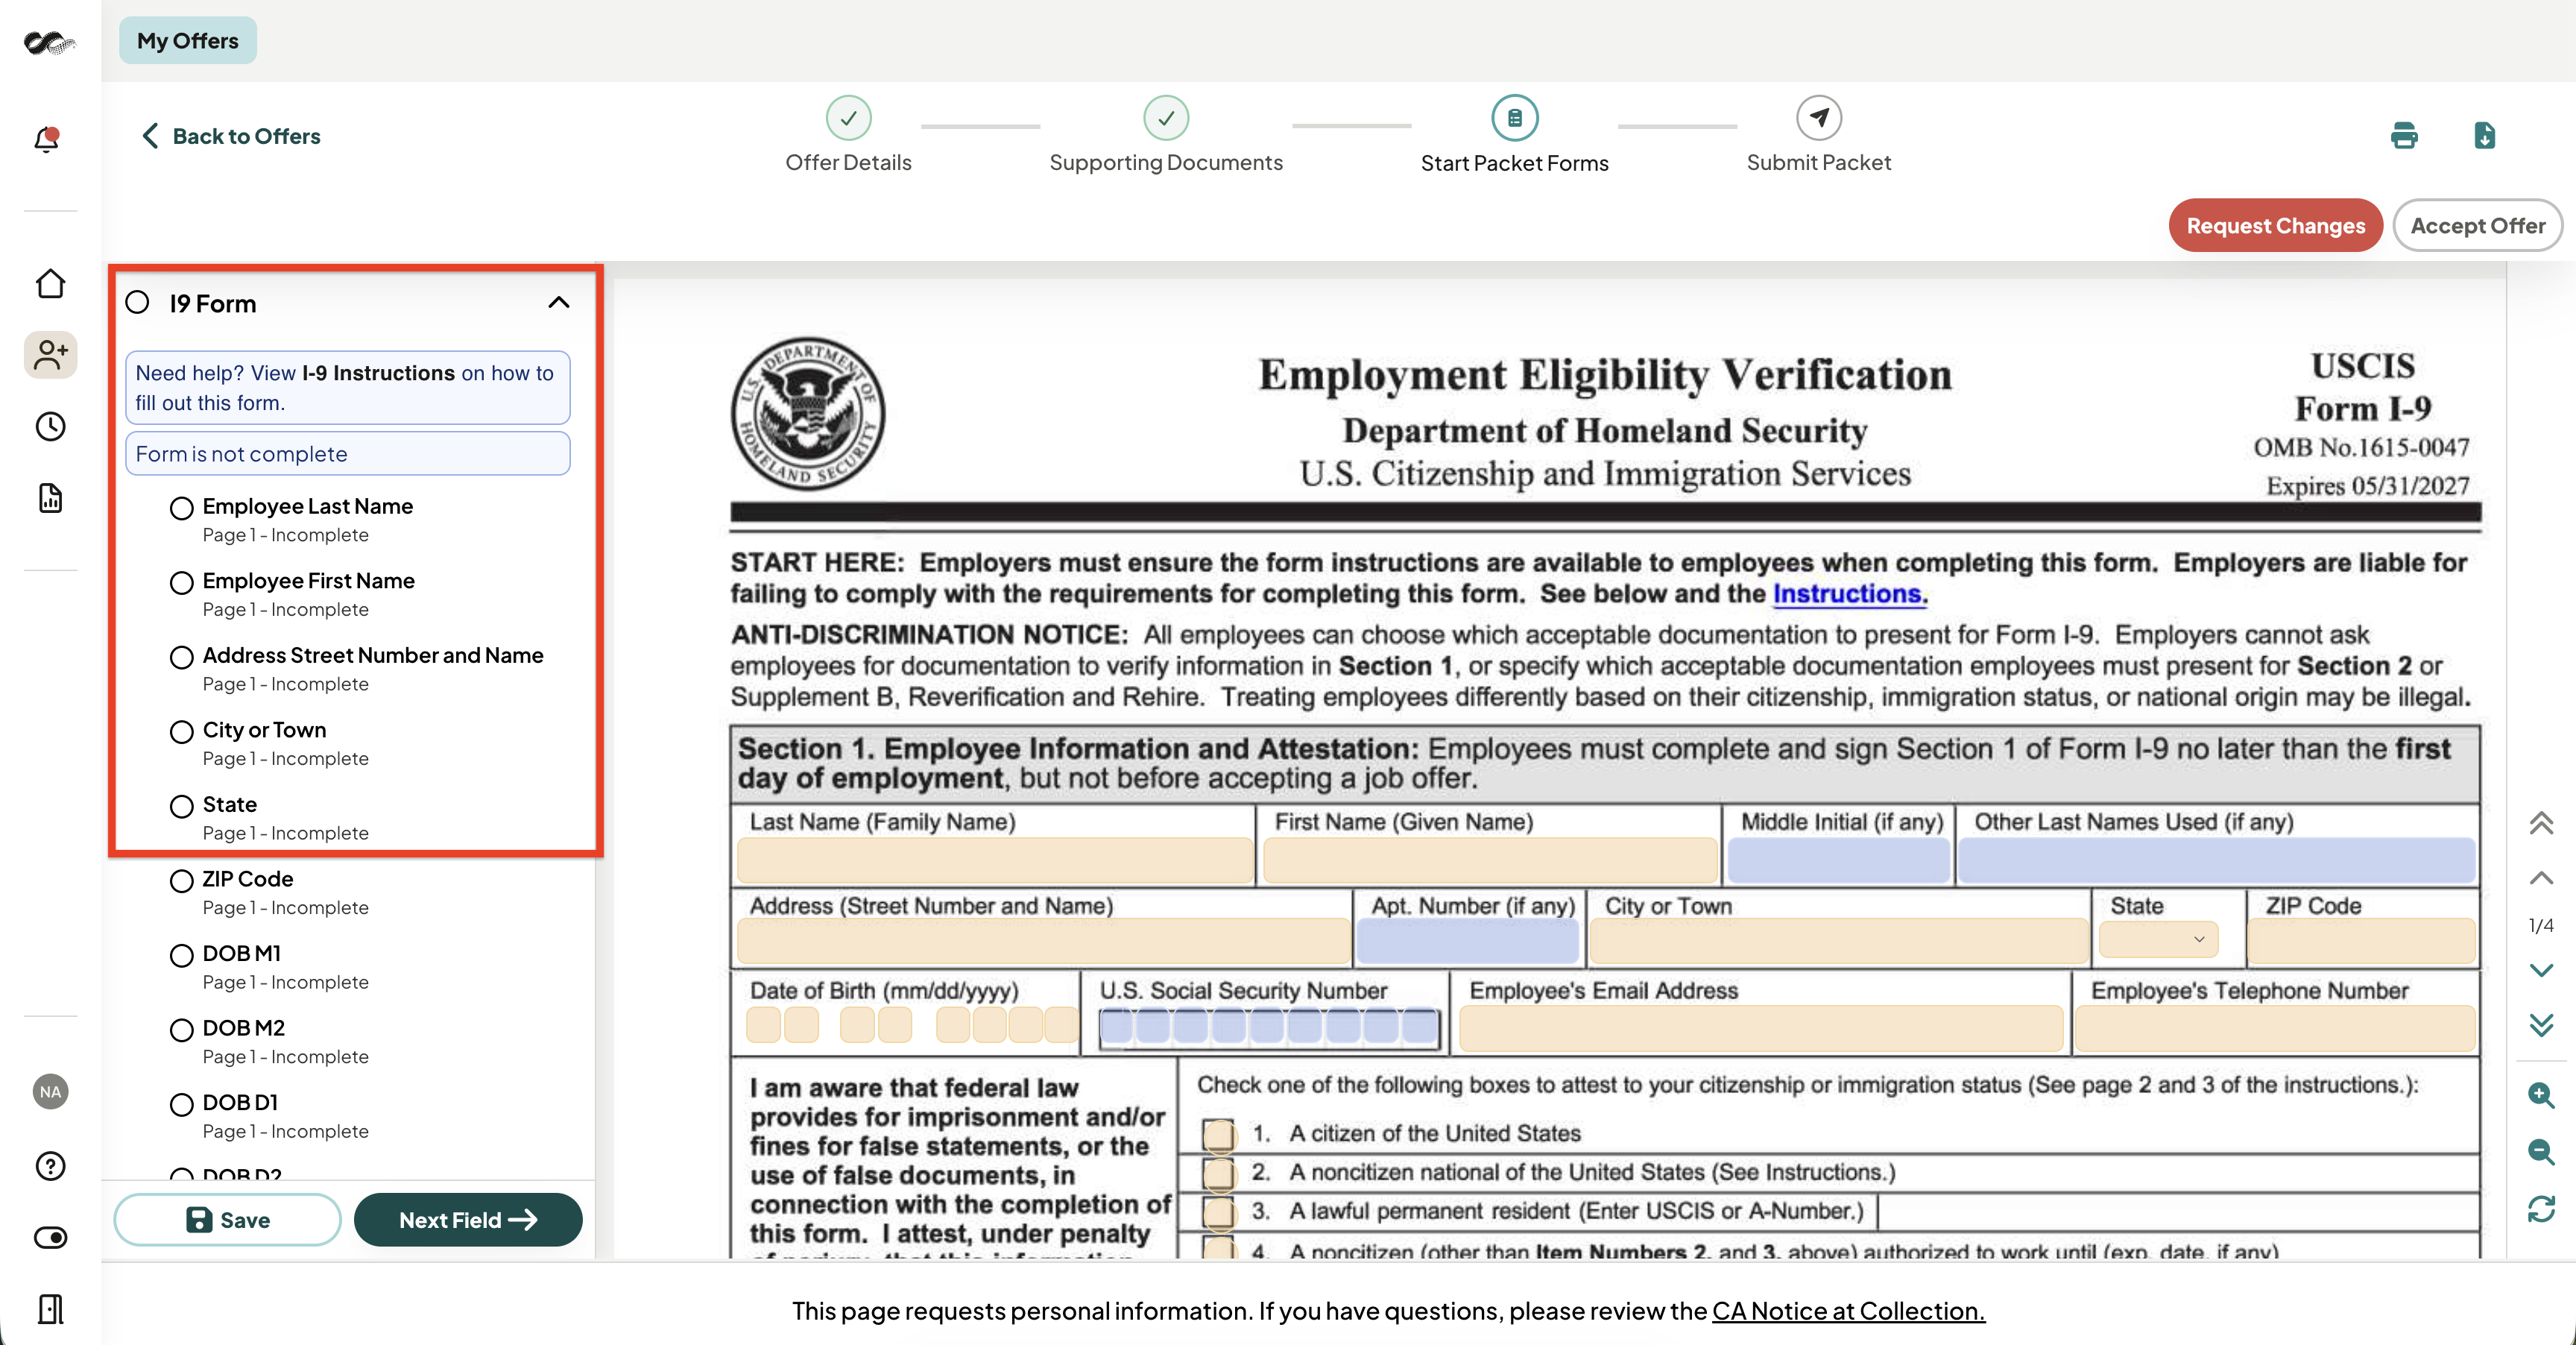Go to the home icon in sidebar
2576x1345 pixels.
coord(50,284)
